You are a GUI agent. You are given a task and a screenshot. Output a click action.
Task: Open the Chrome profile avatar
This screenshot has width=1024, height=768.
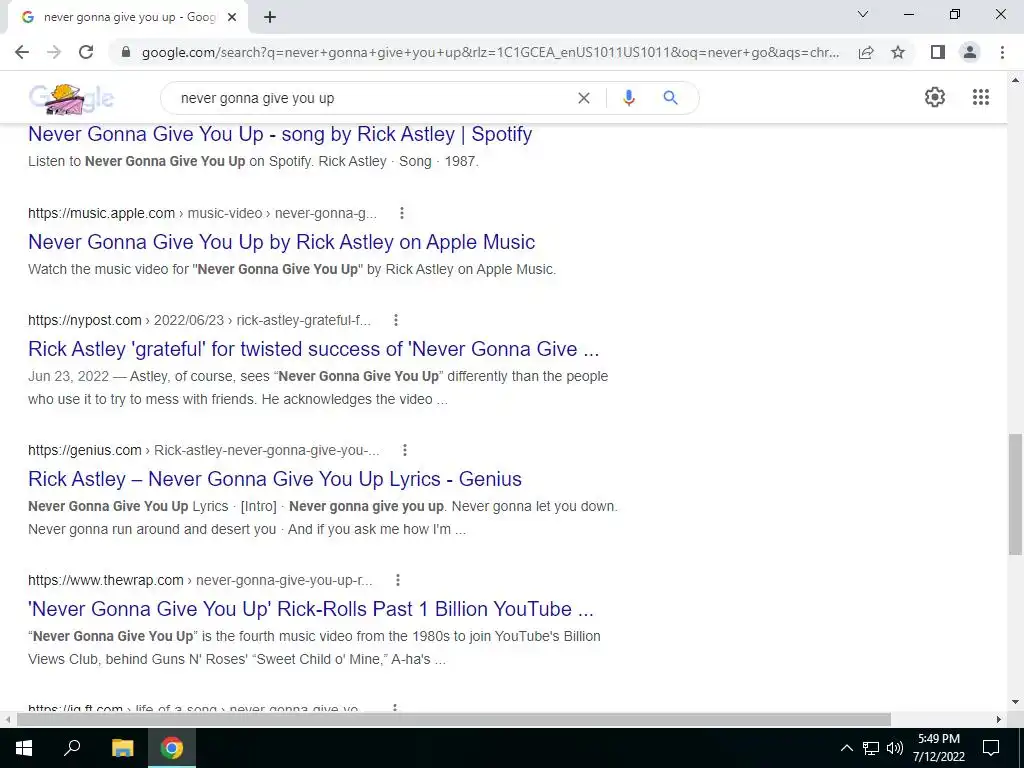970,52
